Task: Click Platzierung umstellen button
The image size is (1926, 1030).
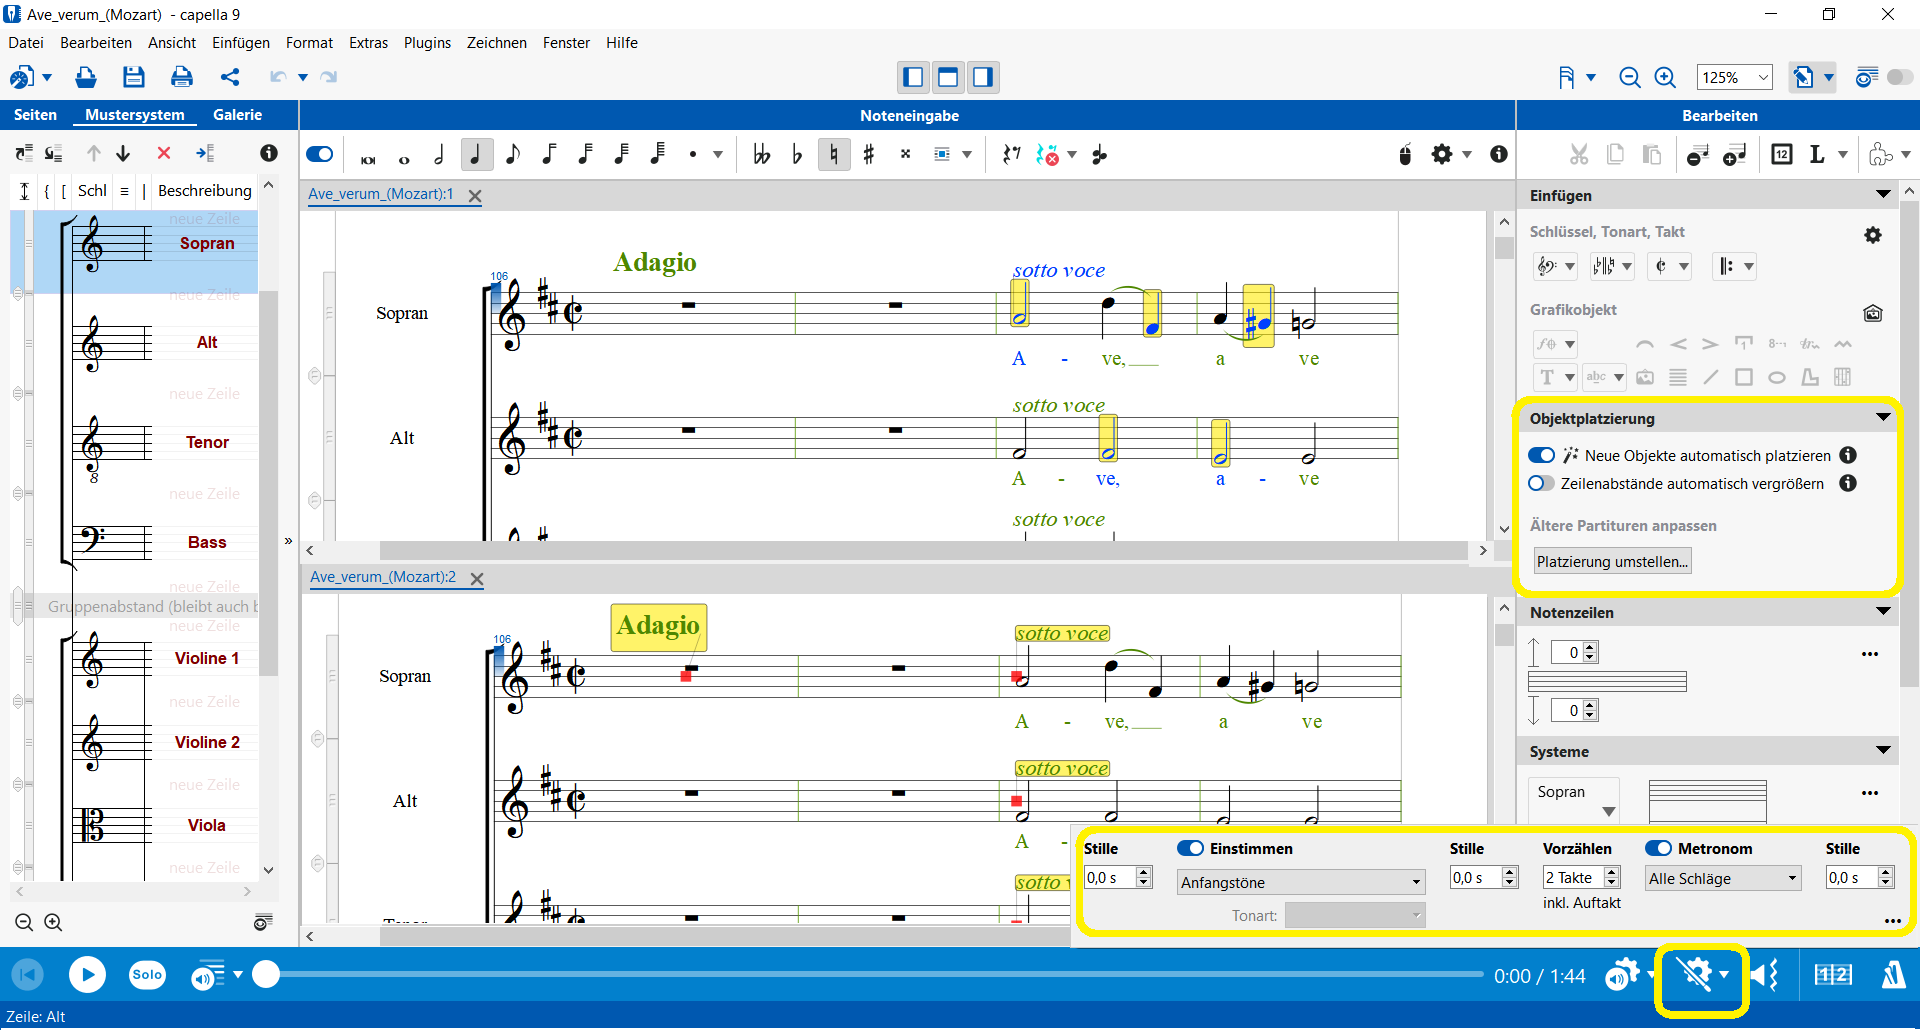Action: (x=1612, y=561)
